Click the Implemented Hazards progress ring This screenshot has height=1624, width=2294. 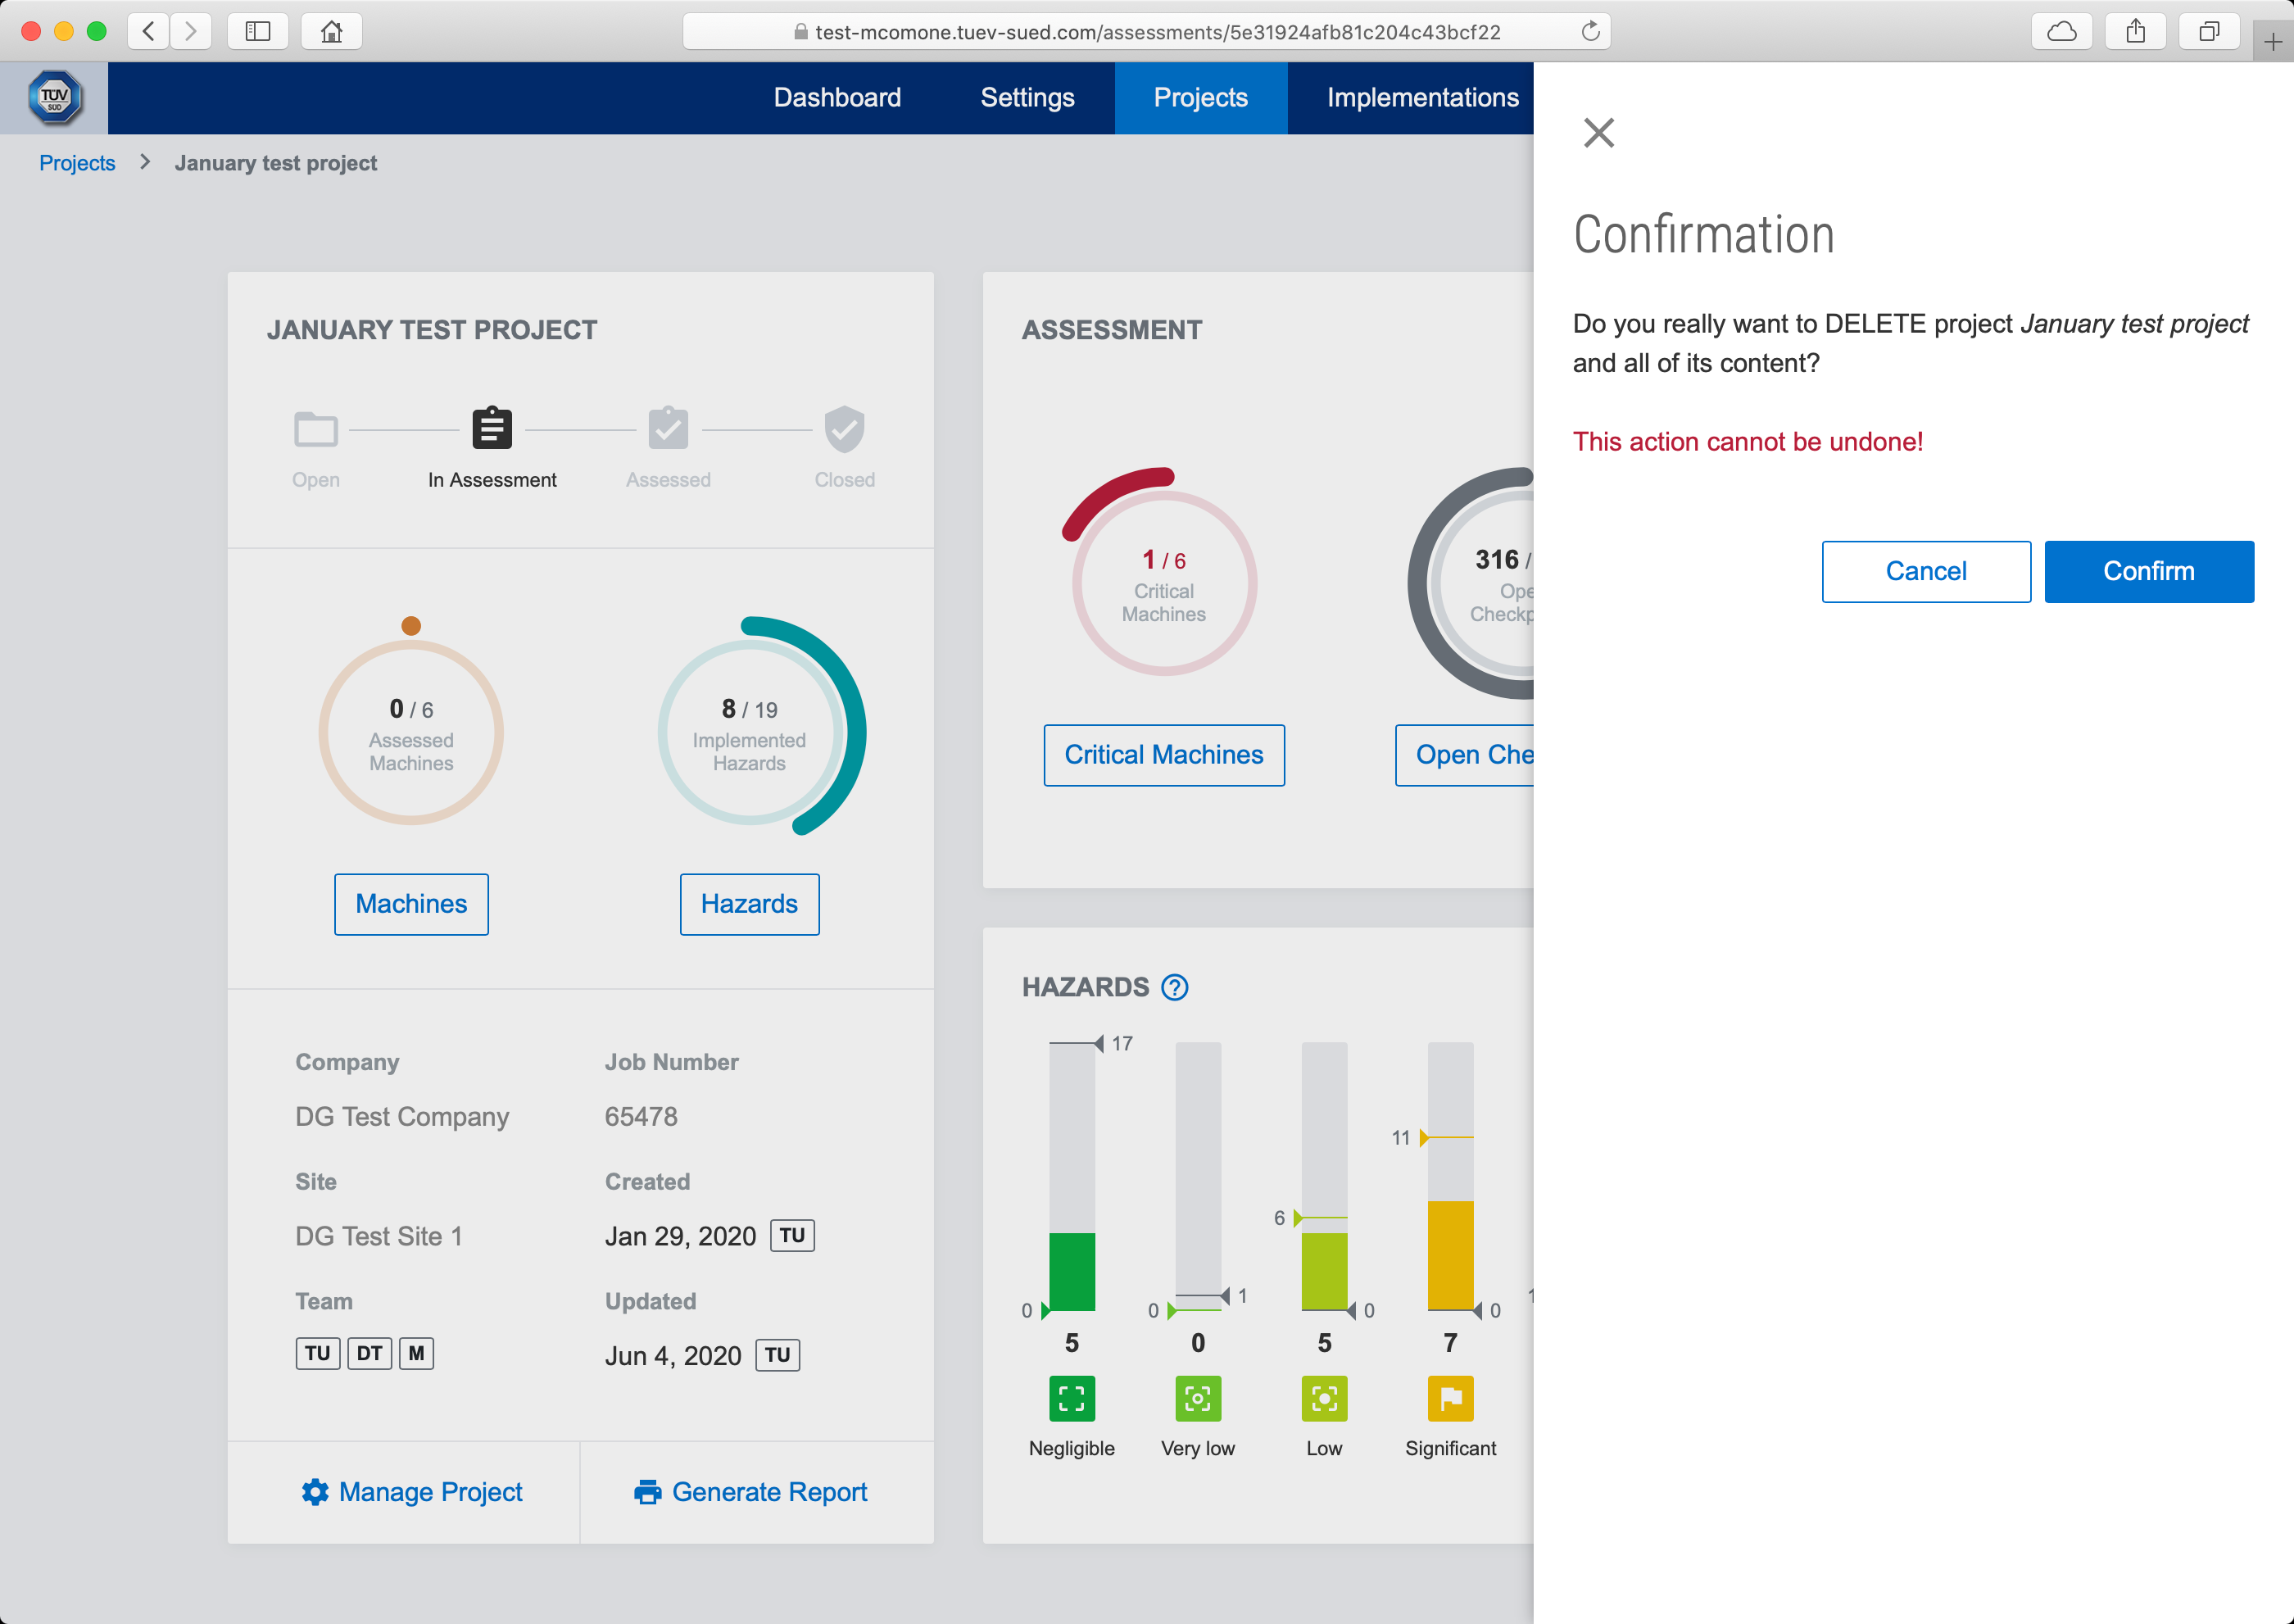pyautogui.click(x=750, y=733)
